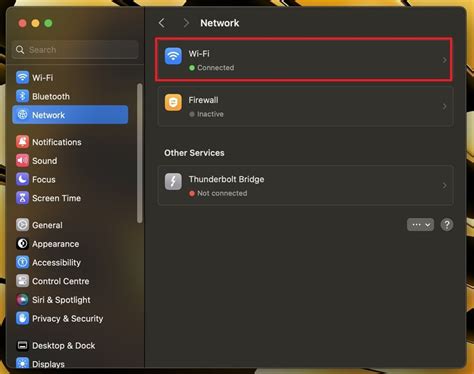Click the Wi-Fi icon in the sidebar
Screen dimensions: 474x374
pos(22,77)
